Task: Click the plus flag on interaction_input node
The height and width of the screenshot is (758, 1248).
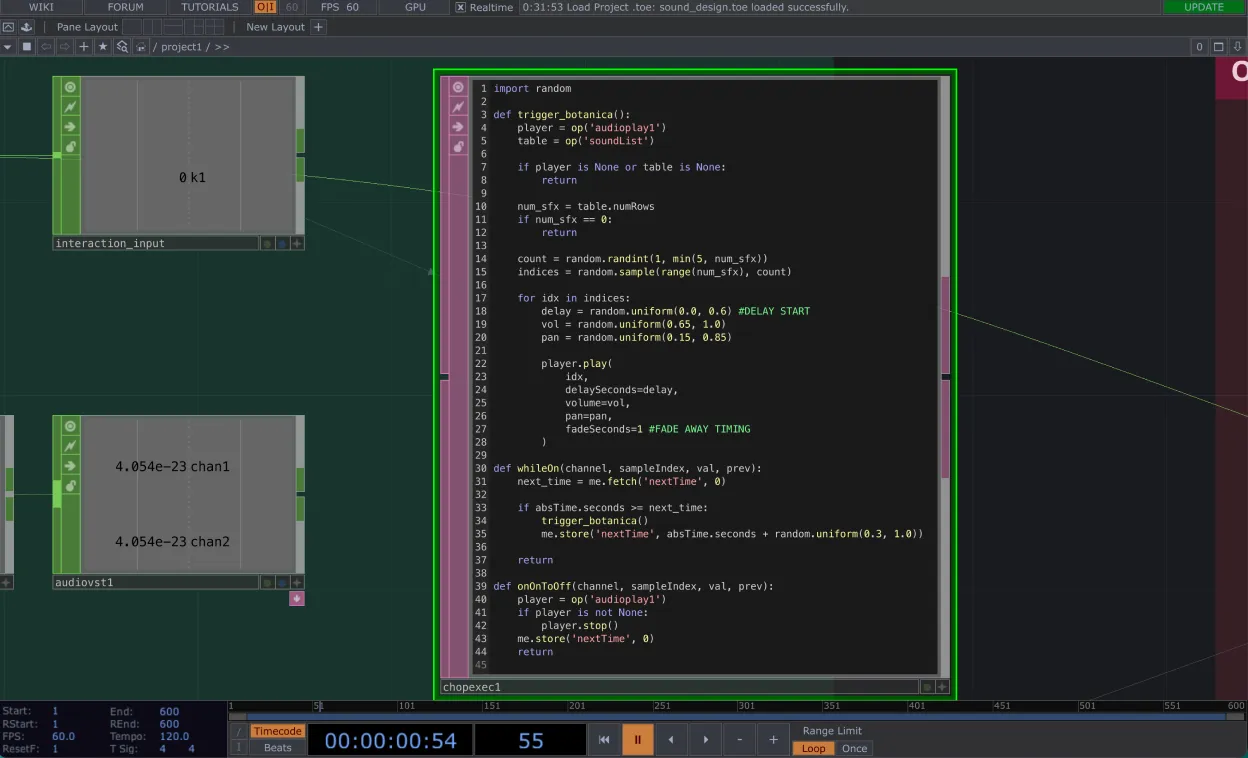Action: (x=297, y=243)
